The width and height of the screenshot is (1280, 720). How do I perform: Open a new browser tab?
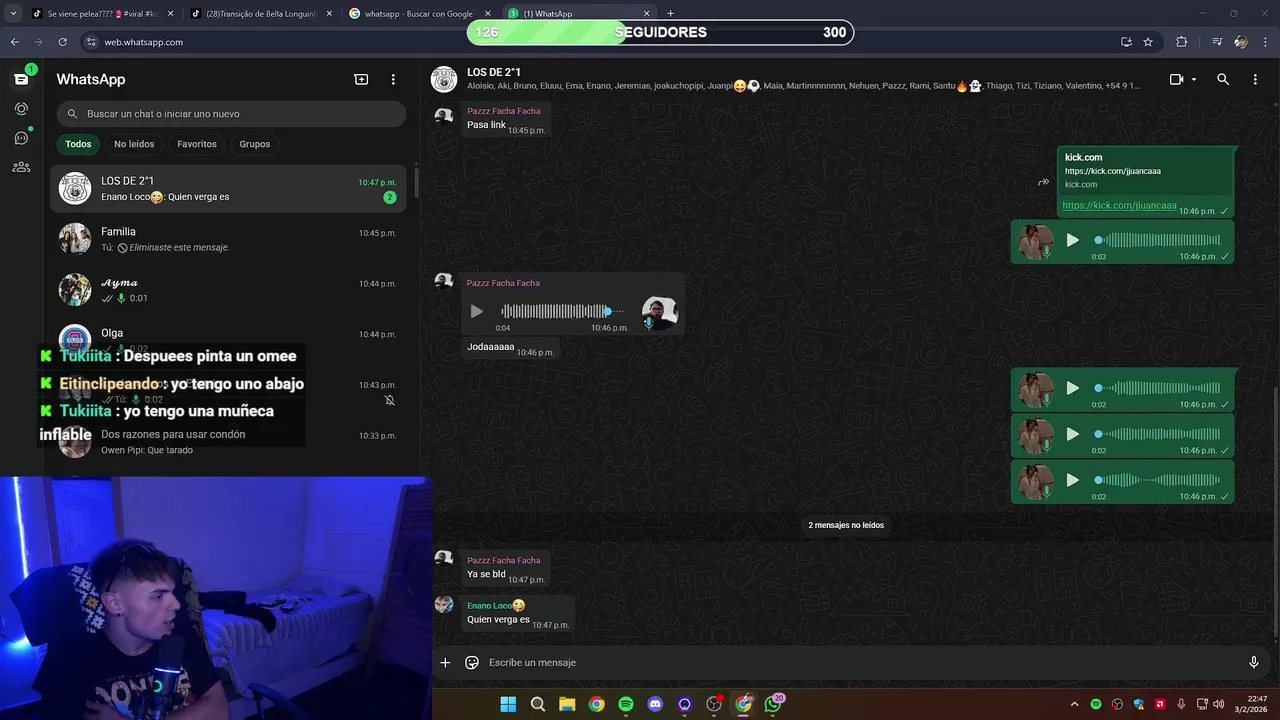click(670, 14)
